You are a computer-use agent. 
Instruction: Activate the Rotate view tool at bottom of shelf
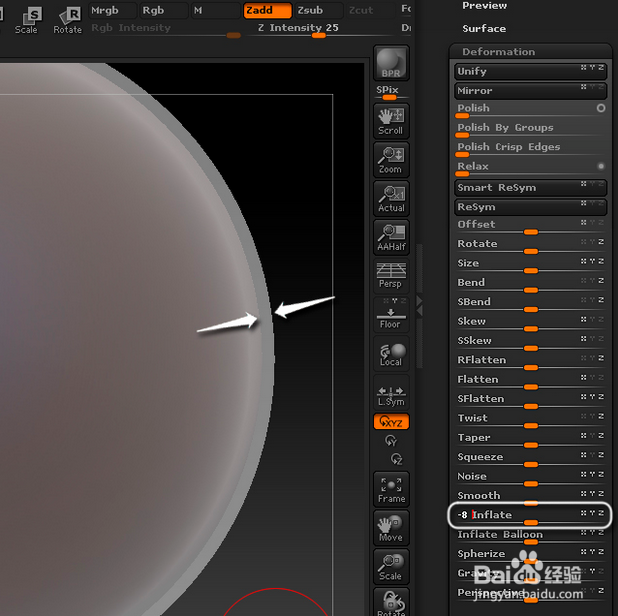click(391, 603)
